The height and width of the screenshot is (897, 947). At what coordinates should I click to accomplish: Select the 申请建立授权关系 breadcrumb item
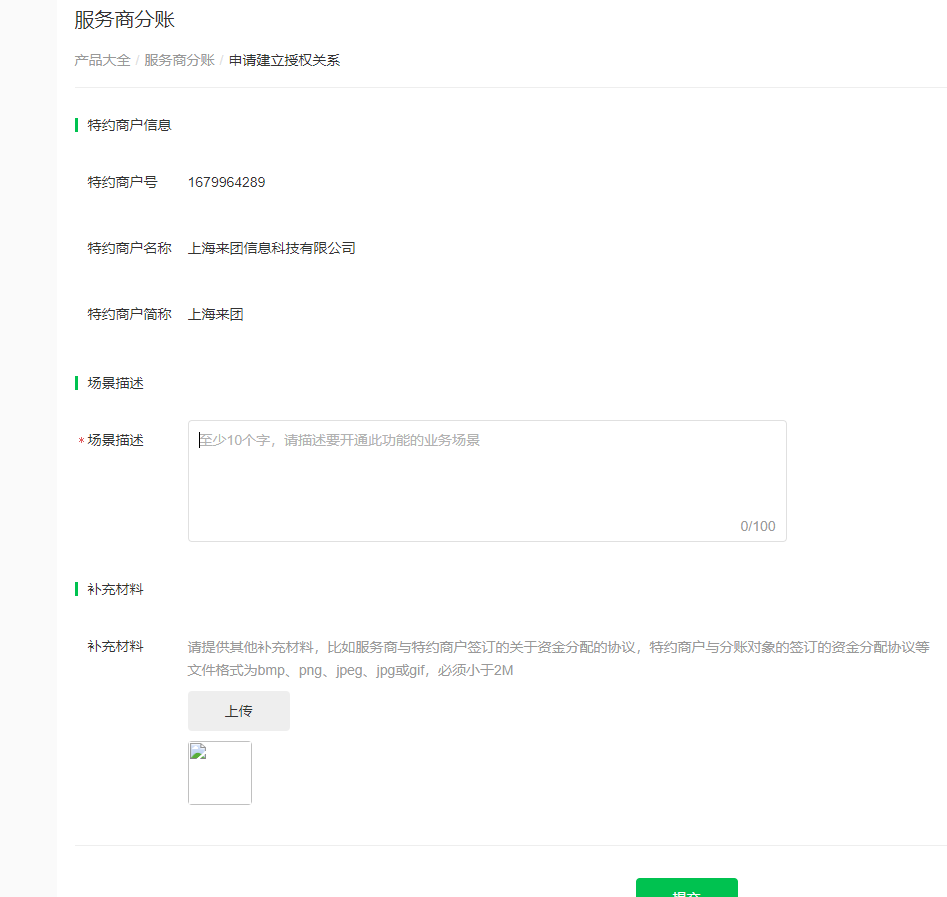pos(284,60)
